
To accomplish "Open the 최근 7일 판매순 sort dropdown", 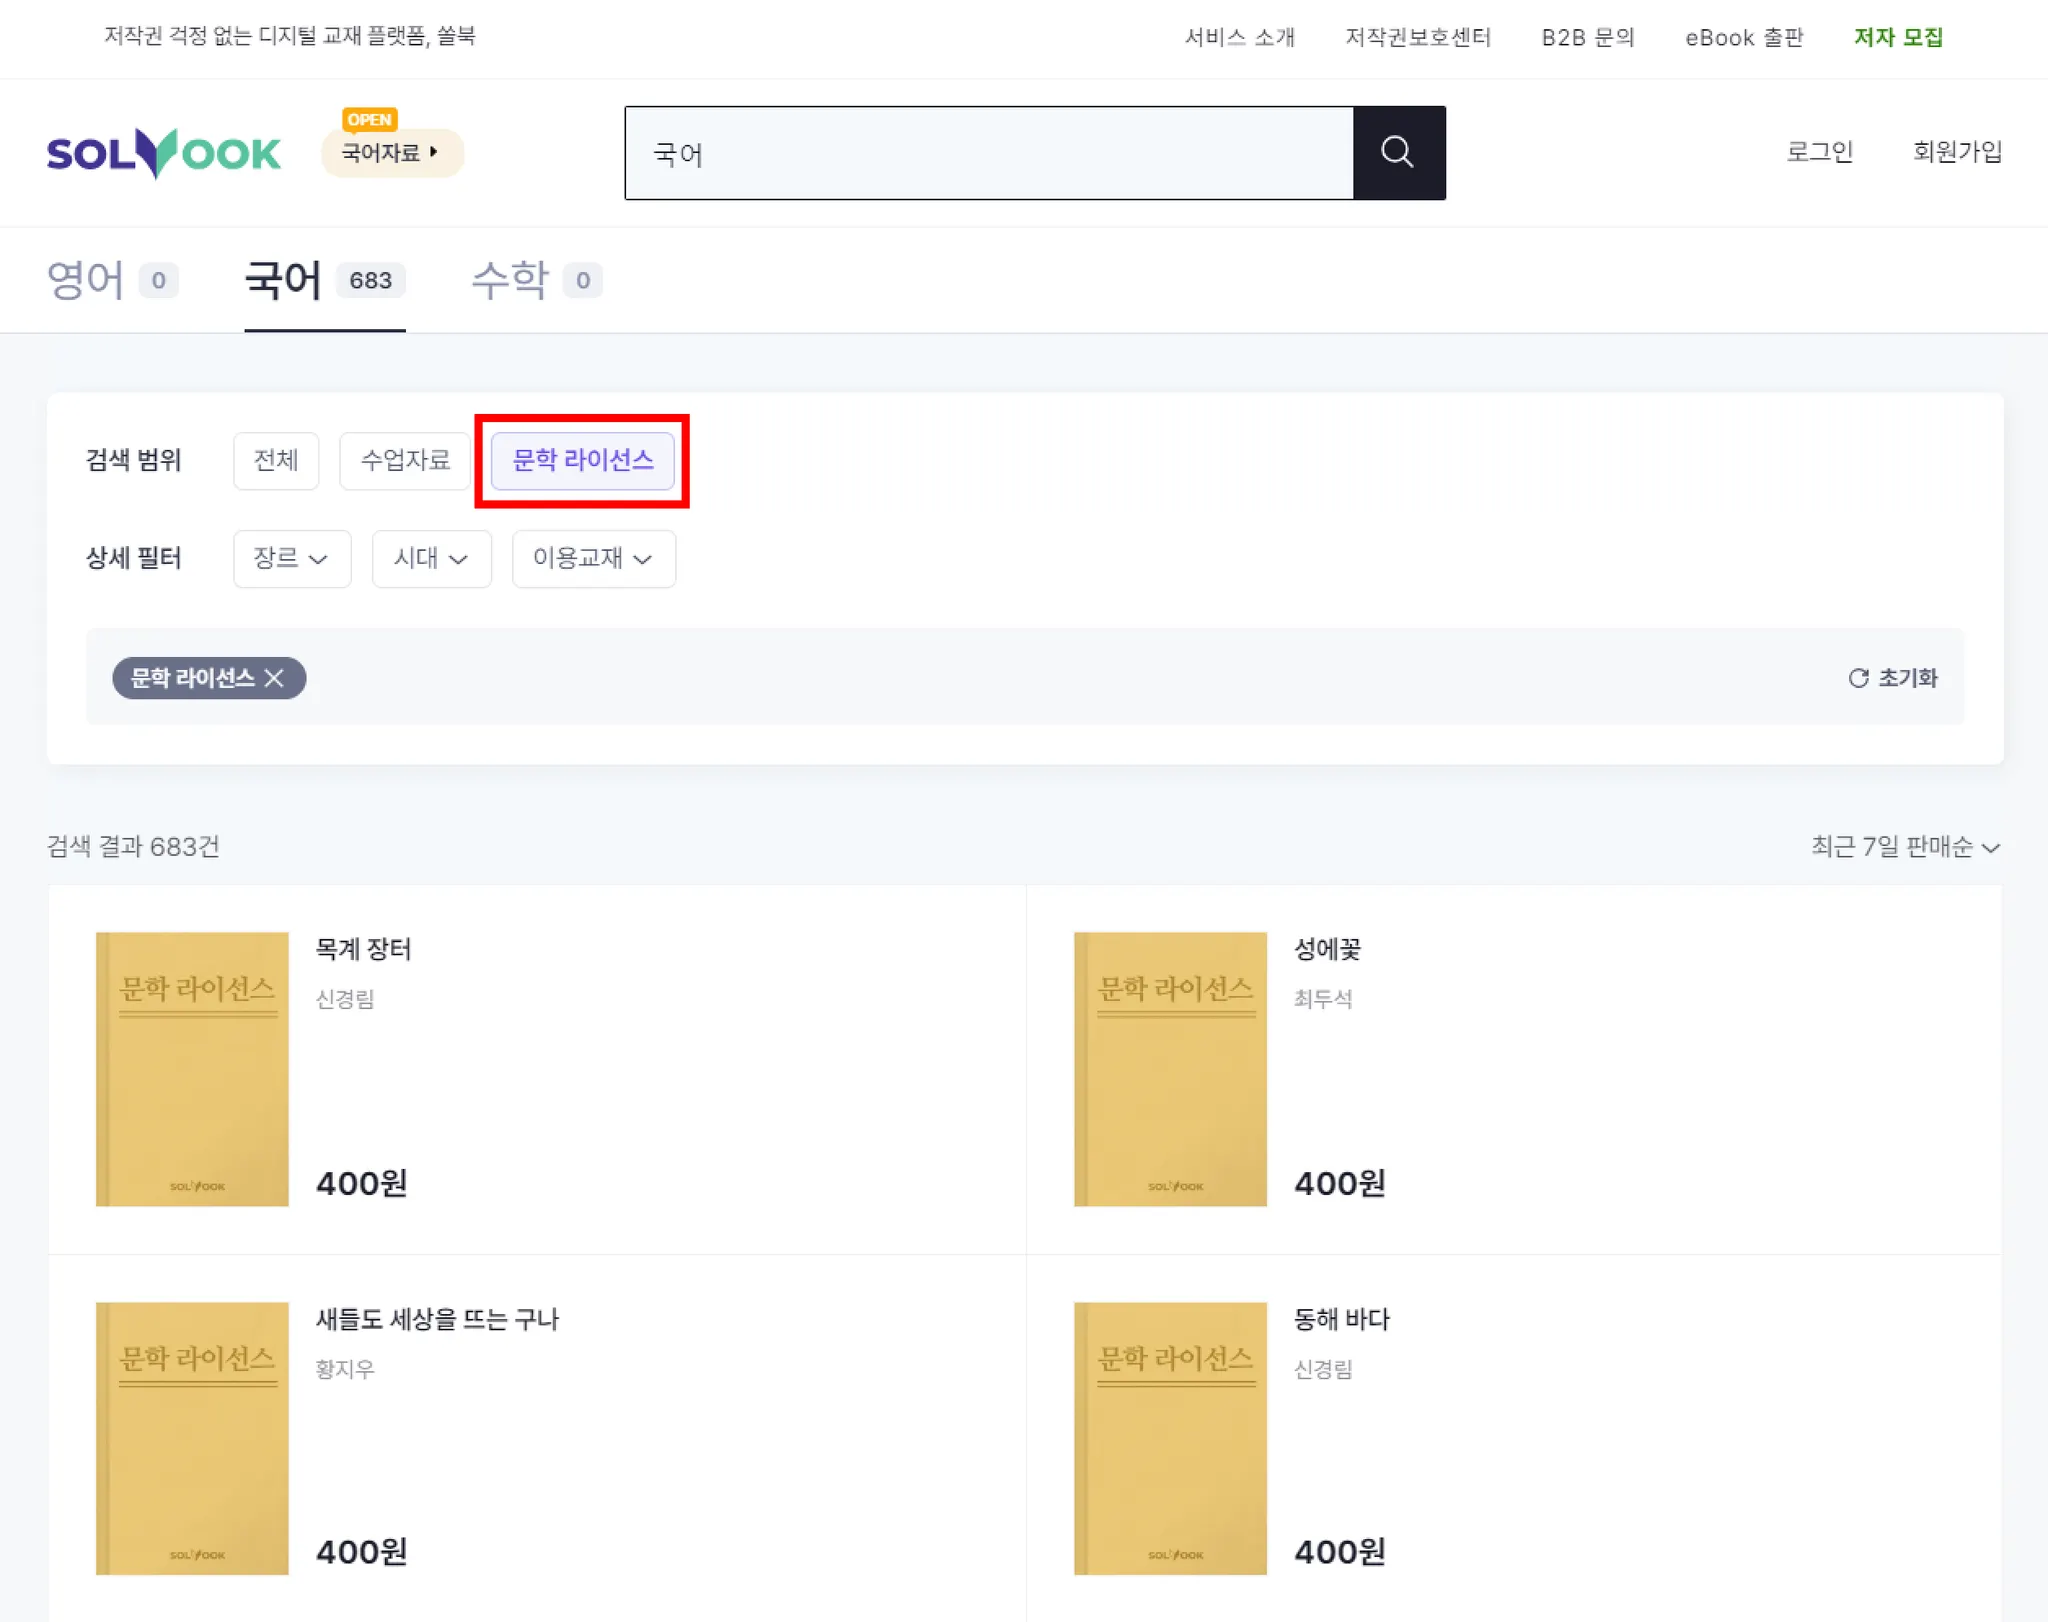I will pyautogui.click(x=1904, y=847).
